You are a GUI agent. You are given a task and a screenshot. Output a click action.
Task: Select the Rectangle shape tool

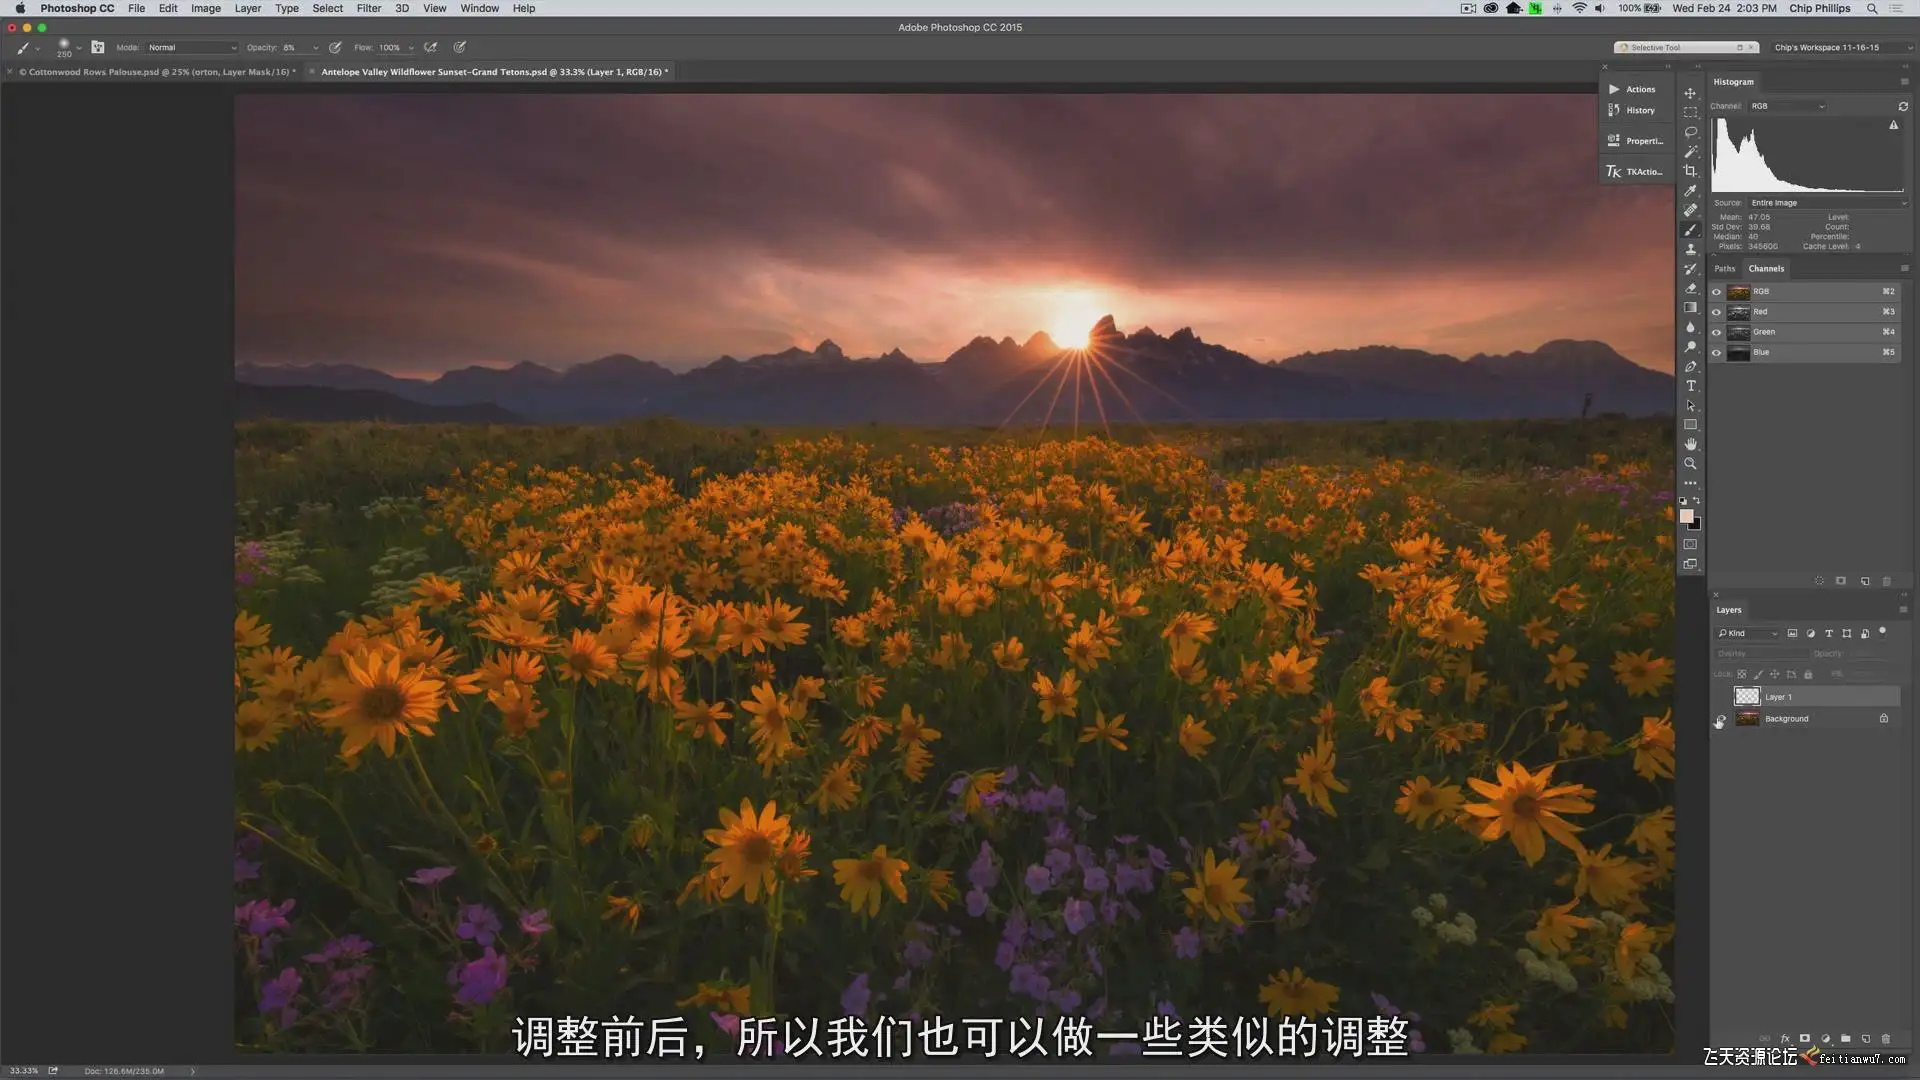pyautogui.click(x=1690, y=425)
